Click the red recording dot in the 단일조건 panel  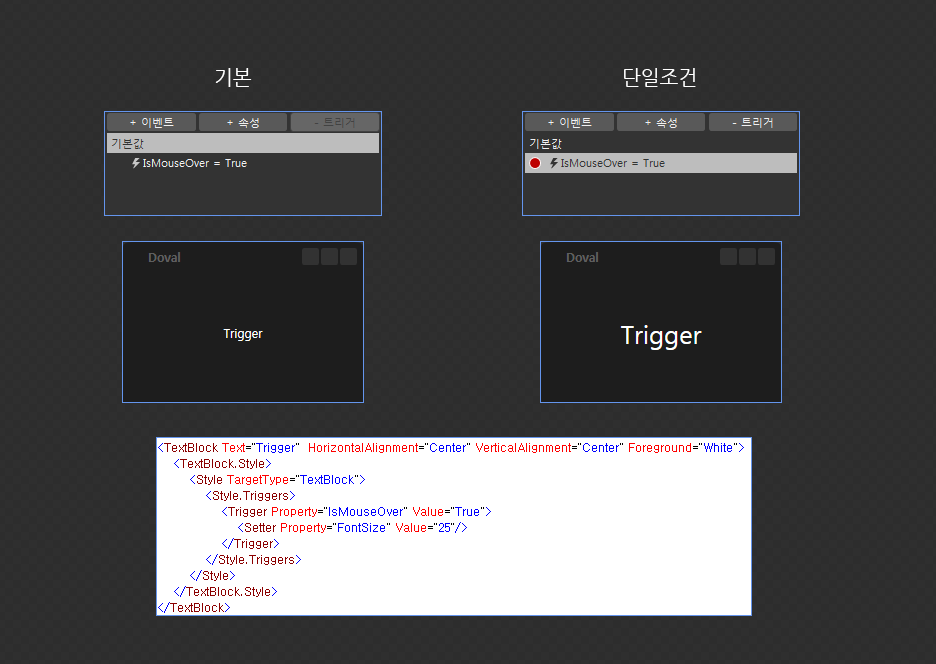[x=535, y=163]
